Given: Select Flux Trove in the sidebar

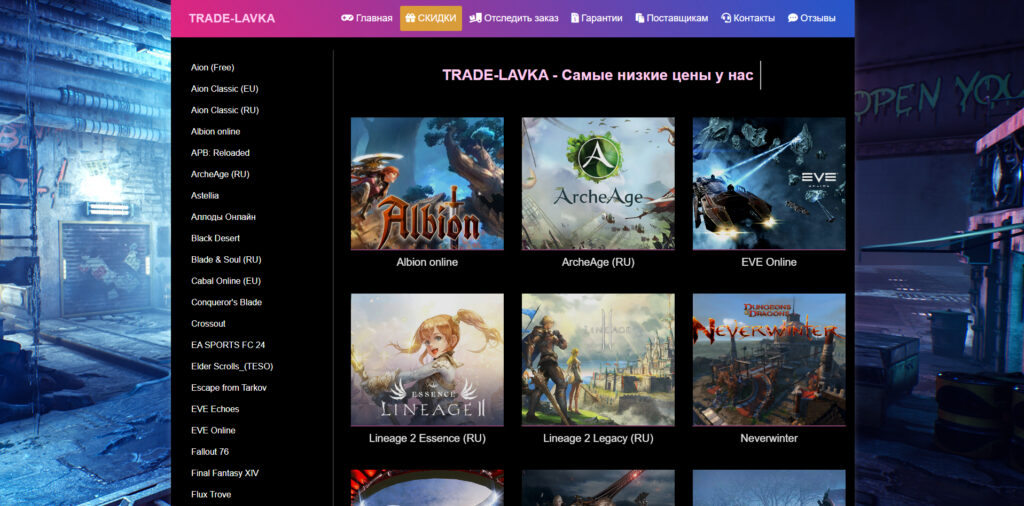Looking at the screenshot, I should click(x=211, y=494).
